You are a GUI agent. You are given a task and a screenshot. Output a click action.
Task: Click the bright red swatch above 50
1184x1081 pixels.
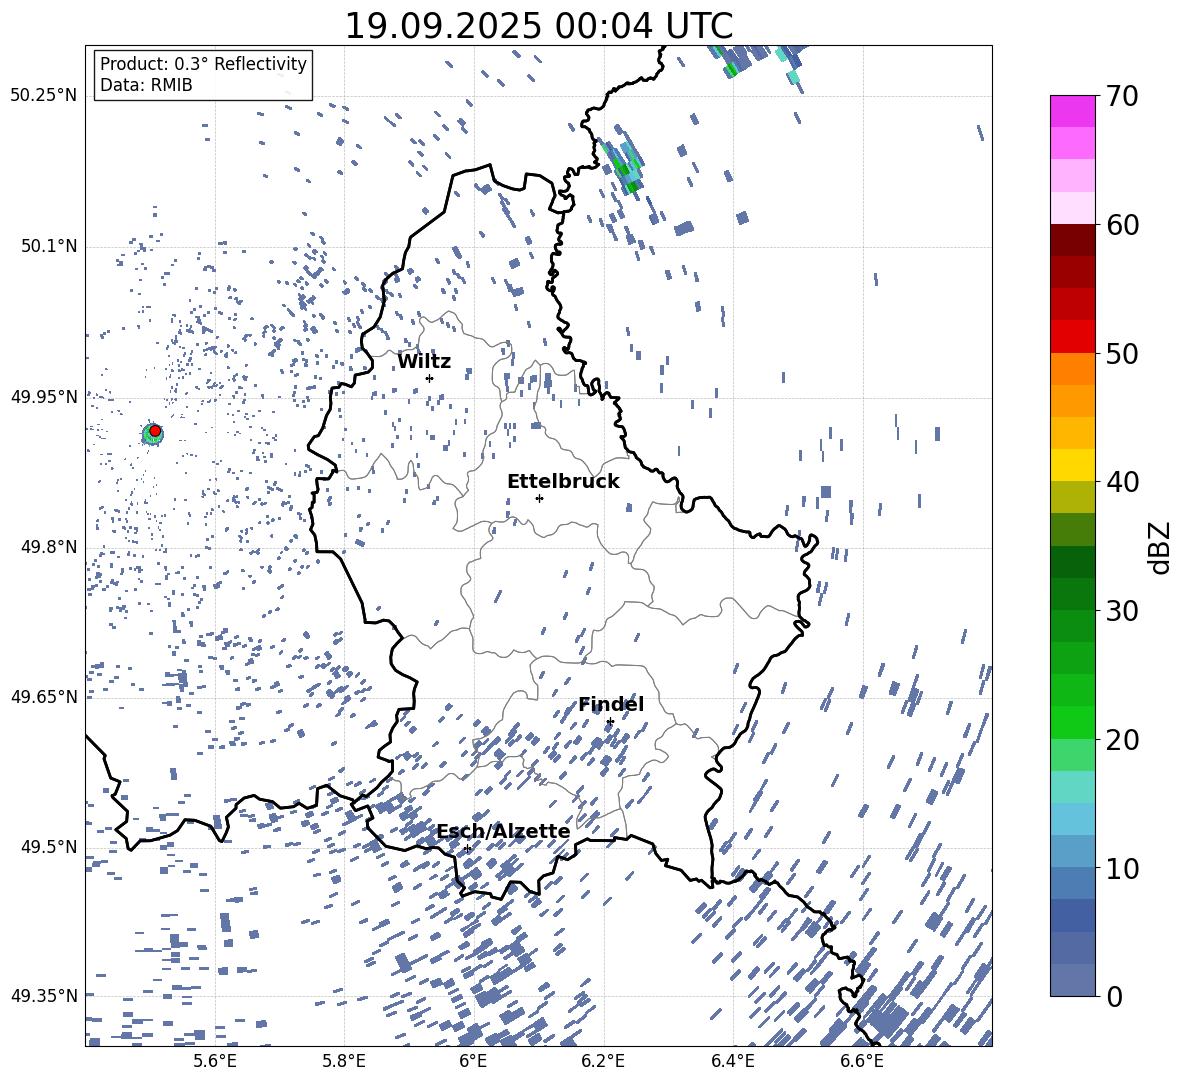[x=1072, y=337]
